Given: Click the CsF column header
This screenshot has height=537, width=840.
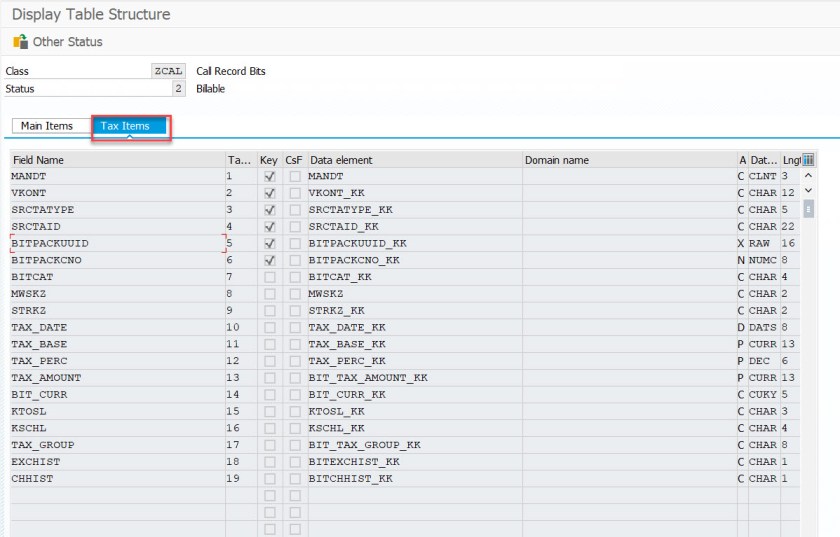Looking at the screenshot, I should 294,160.
